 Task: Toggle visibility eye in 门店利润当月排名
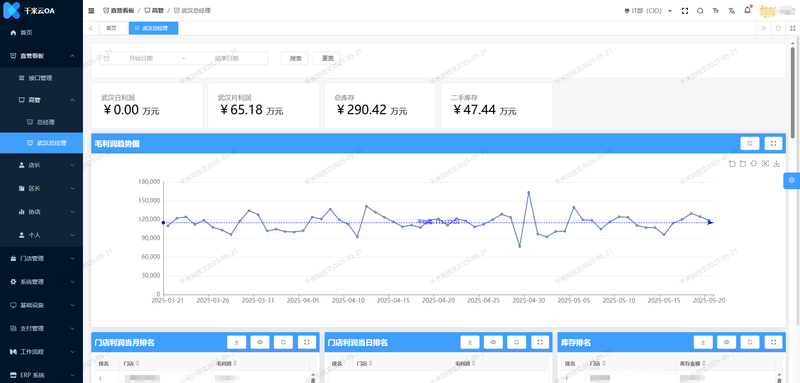(x=260, y=343)
